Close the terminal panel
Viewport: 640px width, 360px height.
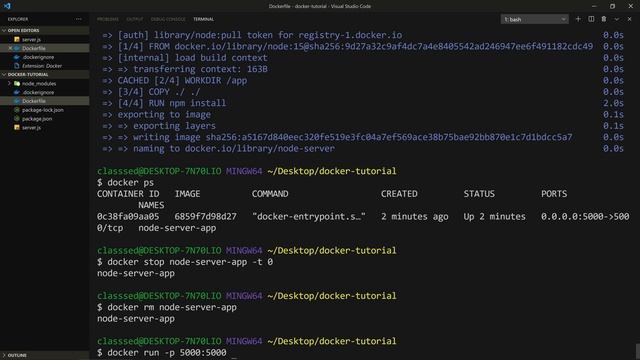coord(629,19)
